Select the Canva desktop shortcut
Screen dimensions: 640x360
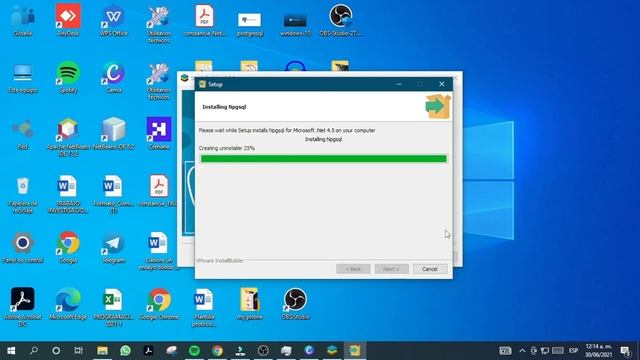tap(113, 77)
